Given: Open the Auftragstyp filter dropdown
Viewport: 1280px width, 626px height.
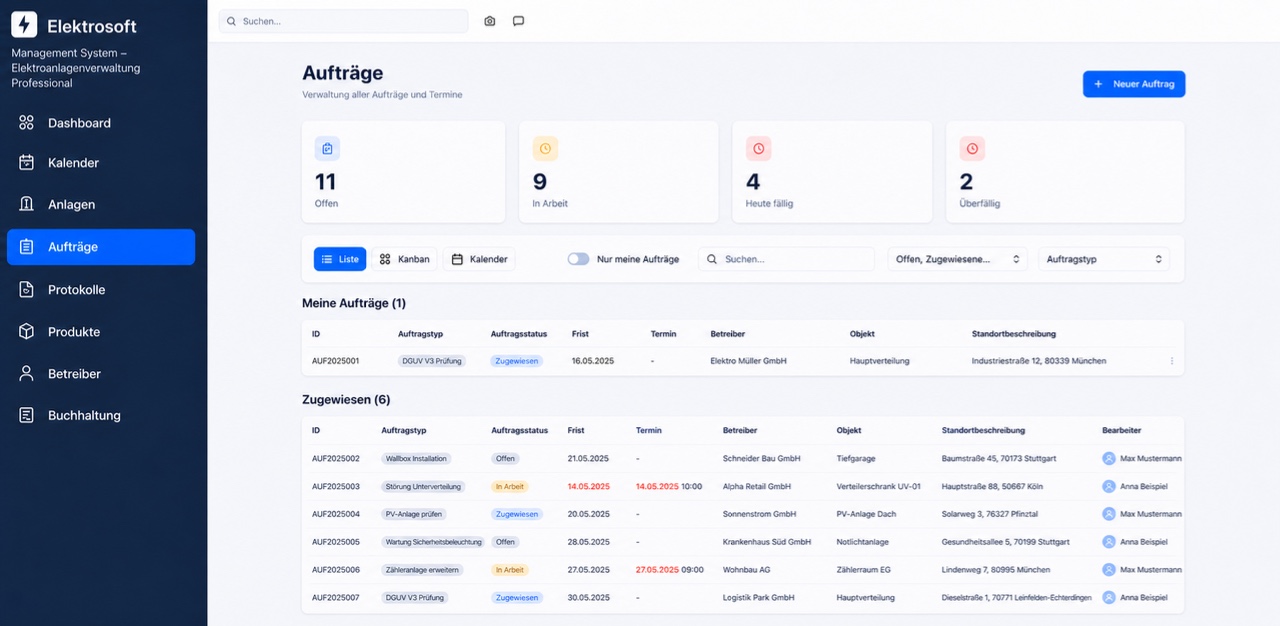Looking at the screenshot, I should point(1104,259).
